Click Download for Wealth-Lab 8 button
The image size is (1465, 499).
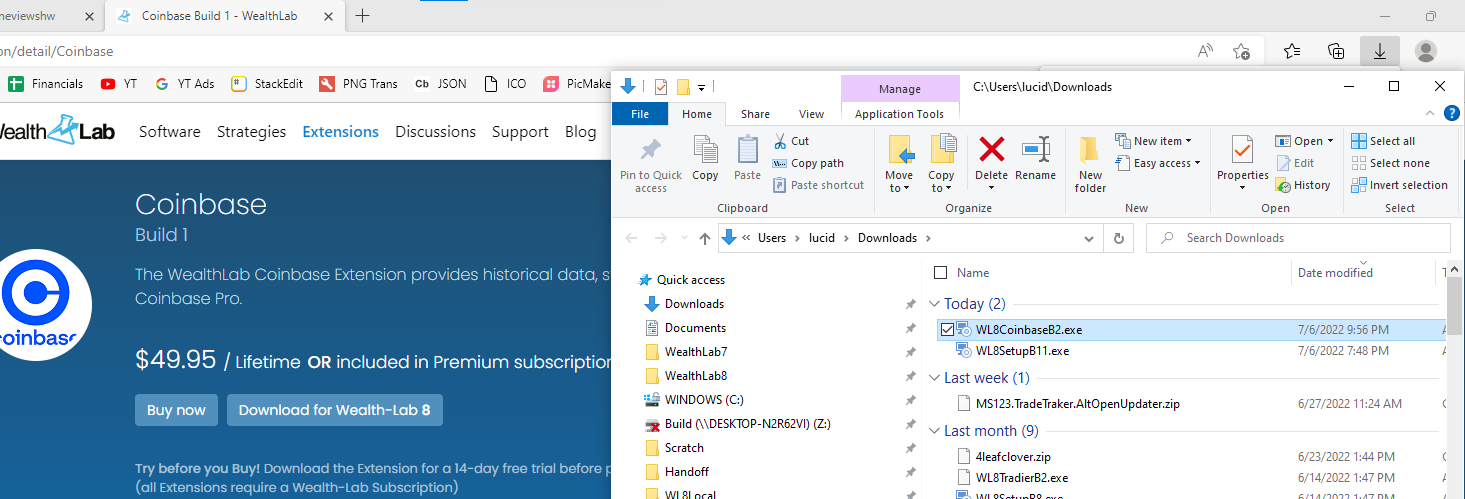coord(334,410)
